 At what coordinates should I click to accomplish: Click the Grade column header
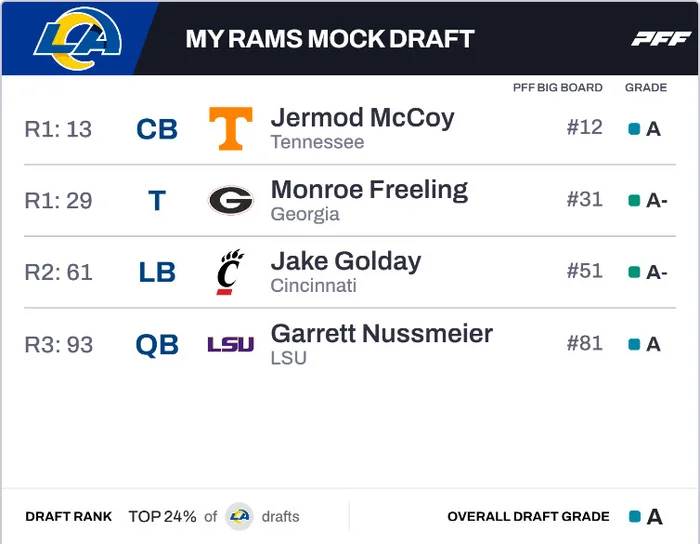click(x=646, y=88)
